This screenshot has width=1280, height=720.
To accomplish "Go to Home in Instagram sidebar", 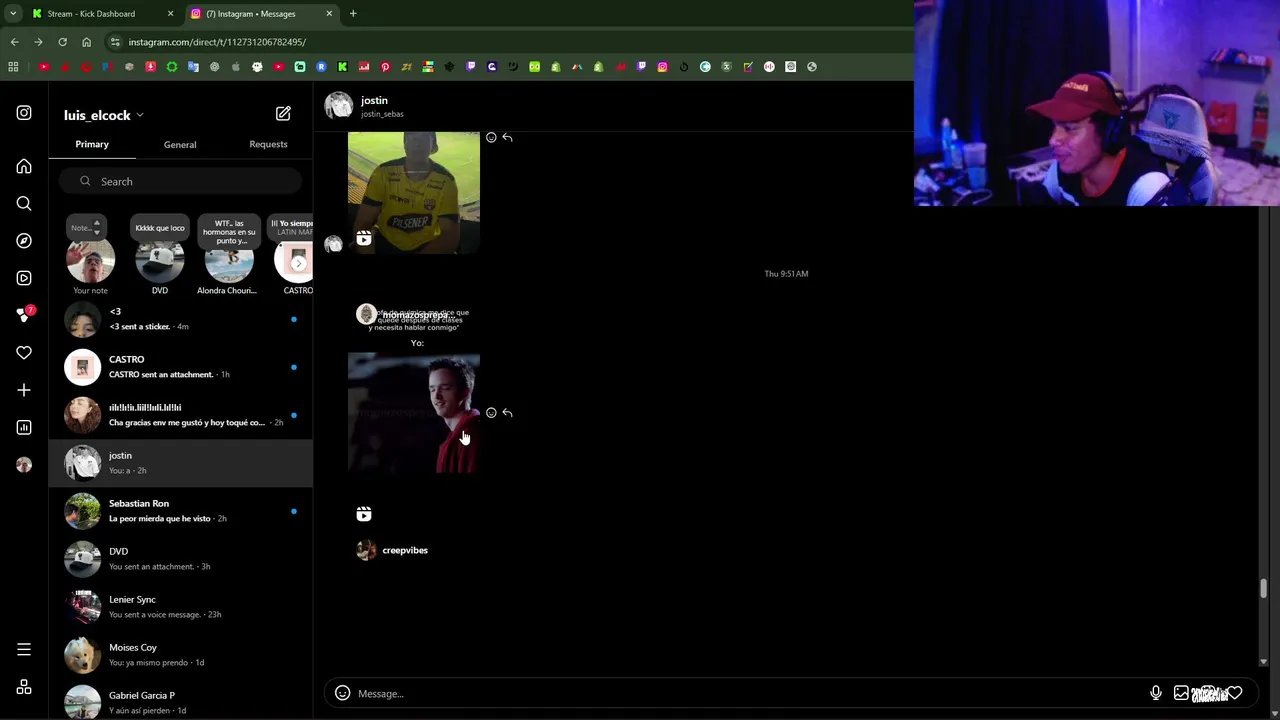I will (x=24, y=167).
